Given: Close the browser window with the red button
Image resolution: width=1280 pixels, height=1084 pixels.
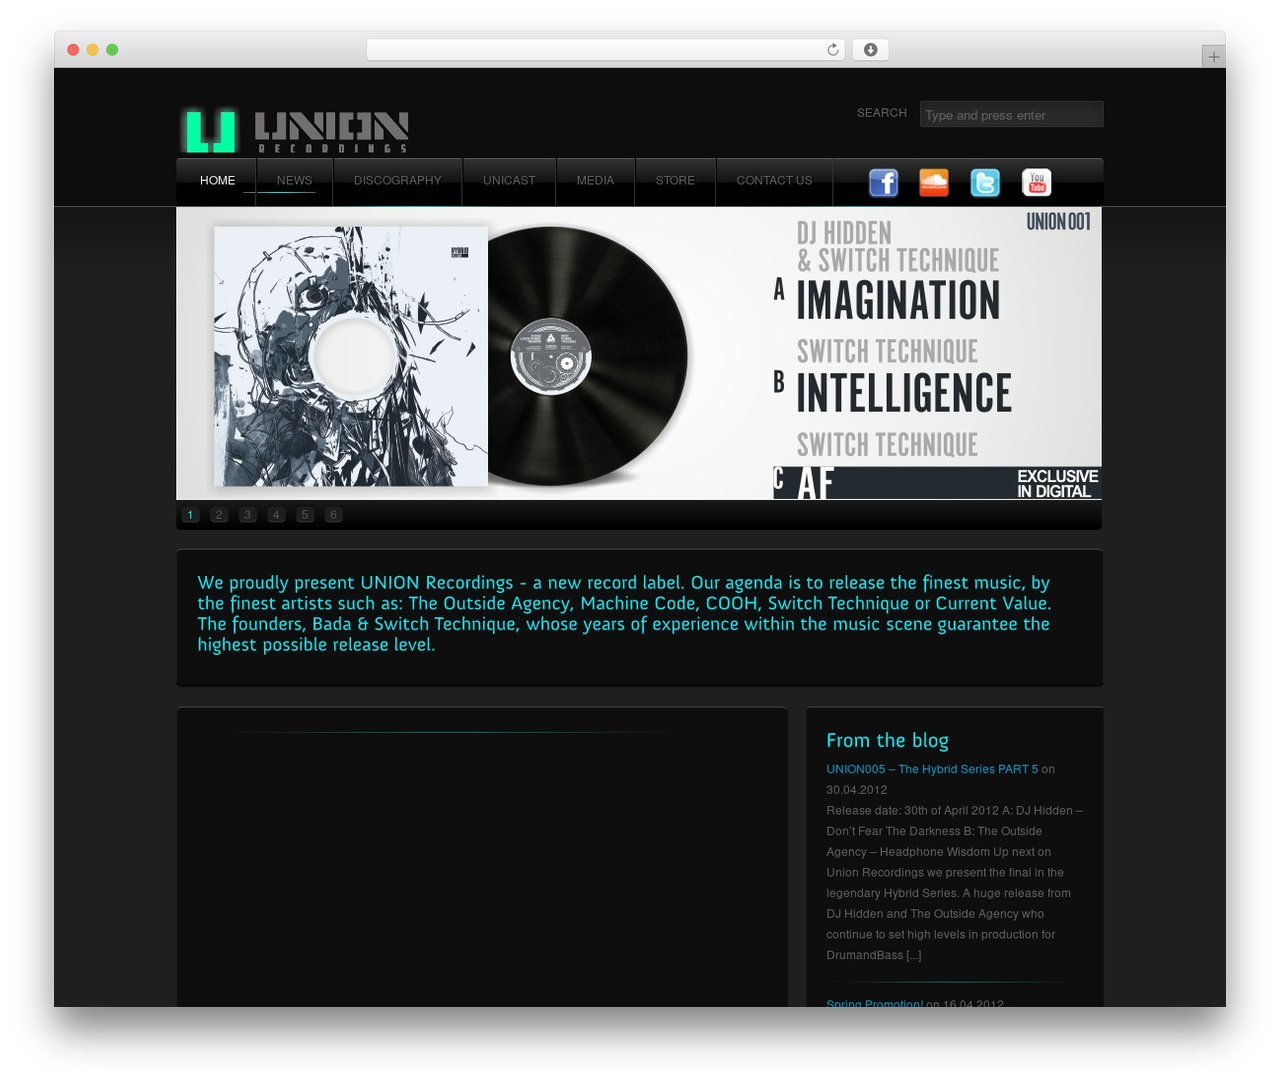Looking at the screenshot, I should click(73, 50).
